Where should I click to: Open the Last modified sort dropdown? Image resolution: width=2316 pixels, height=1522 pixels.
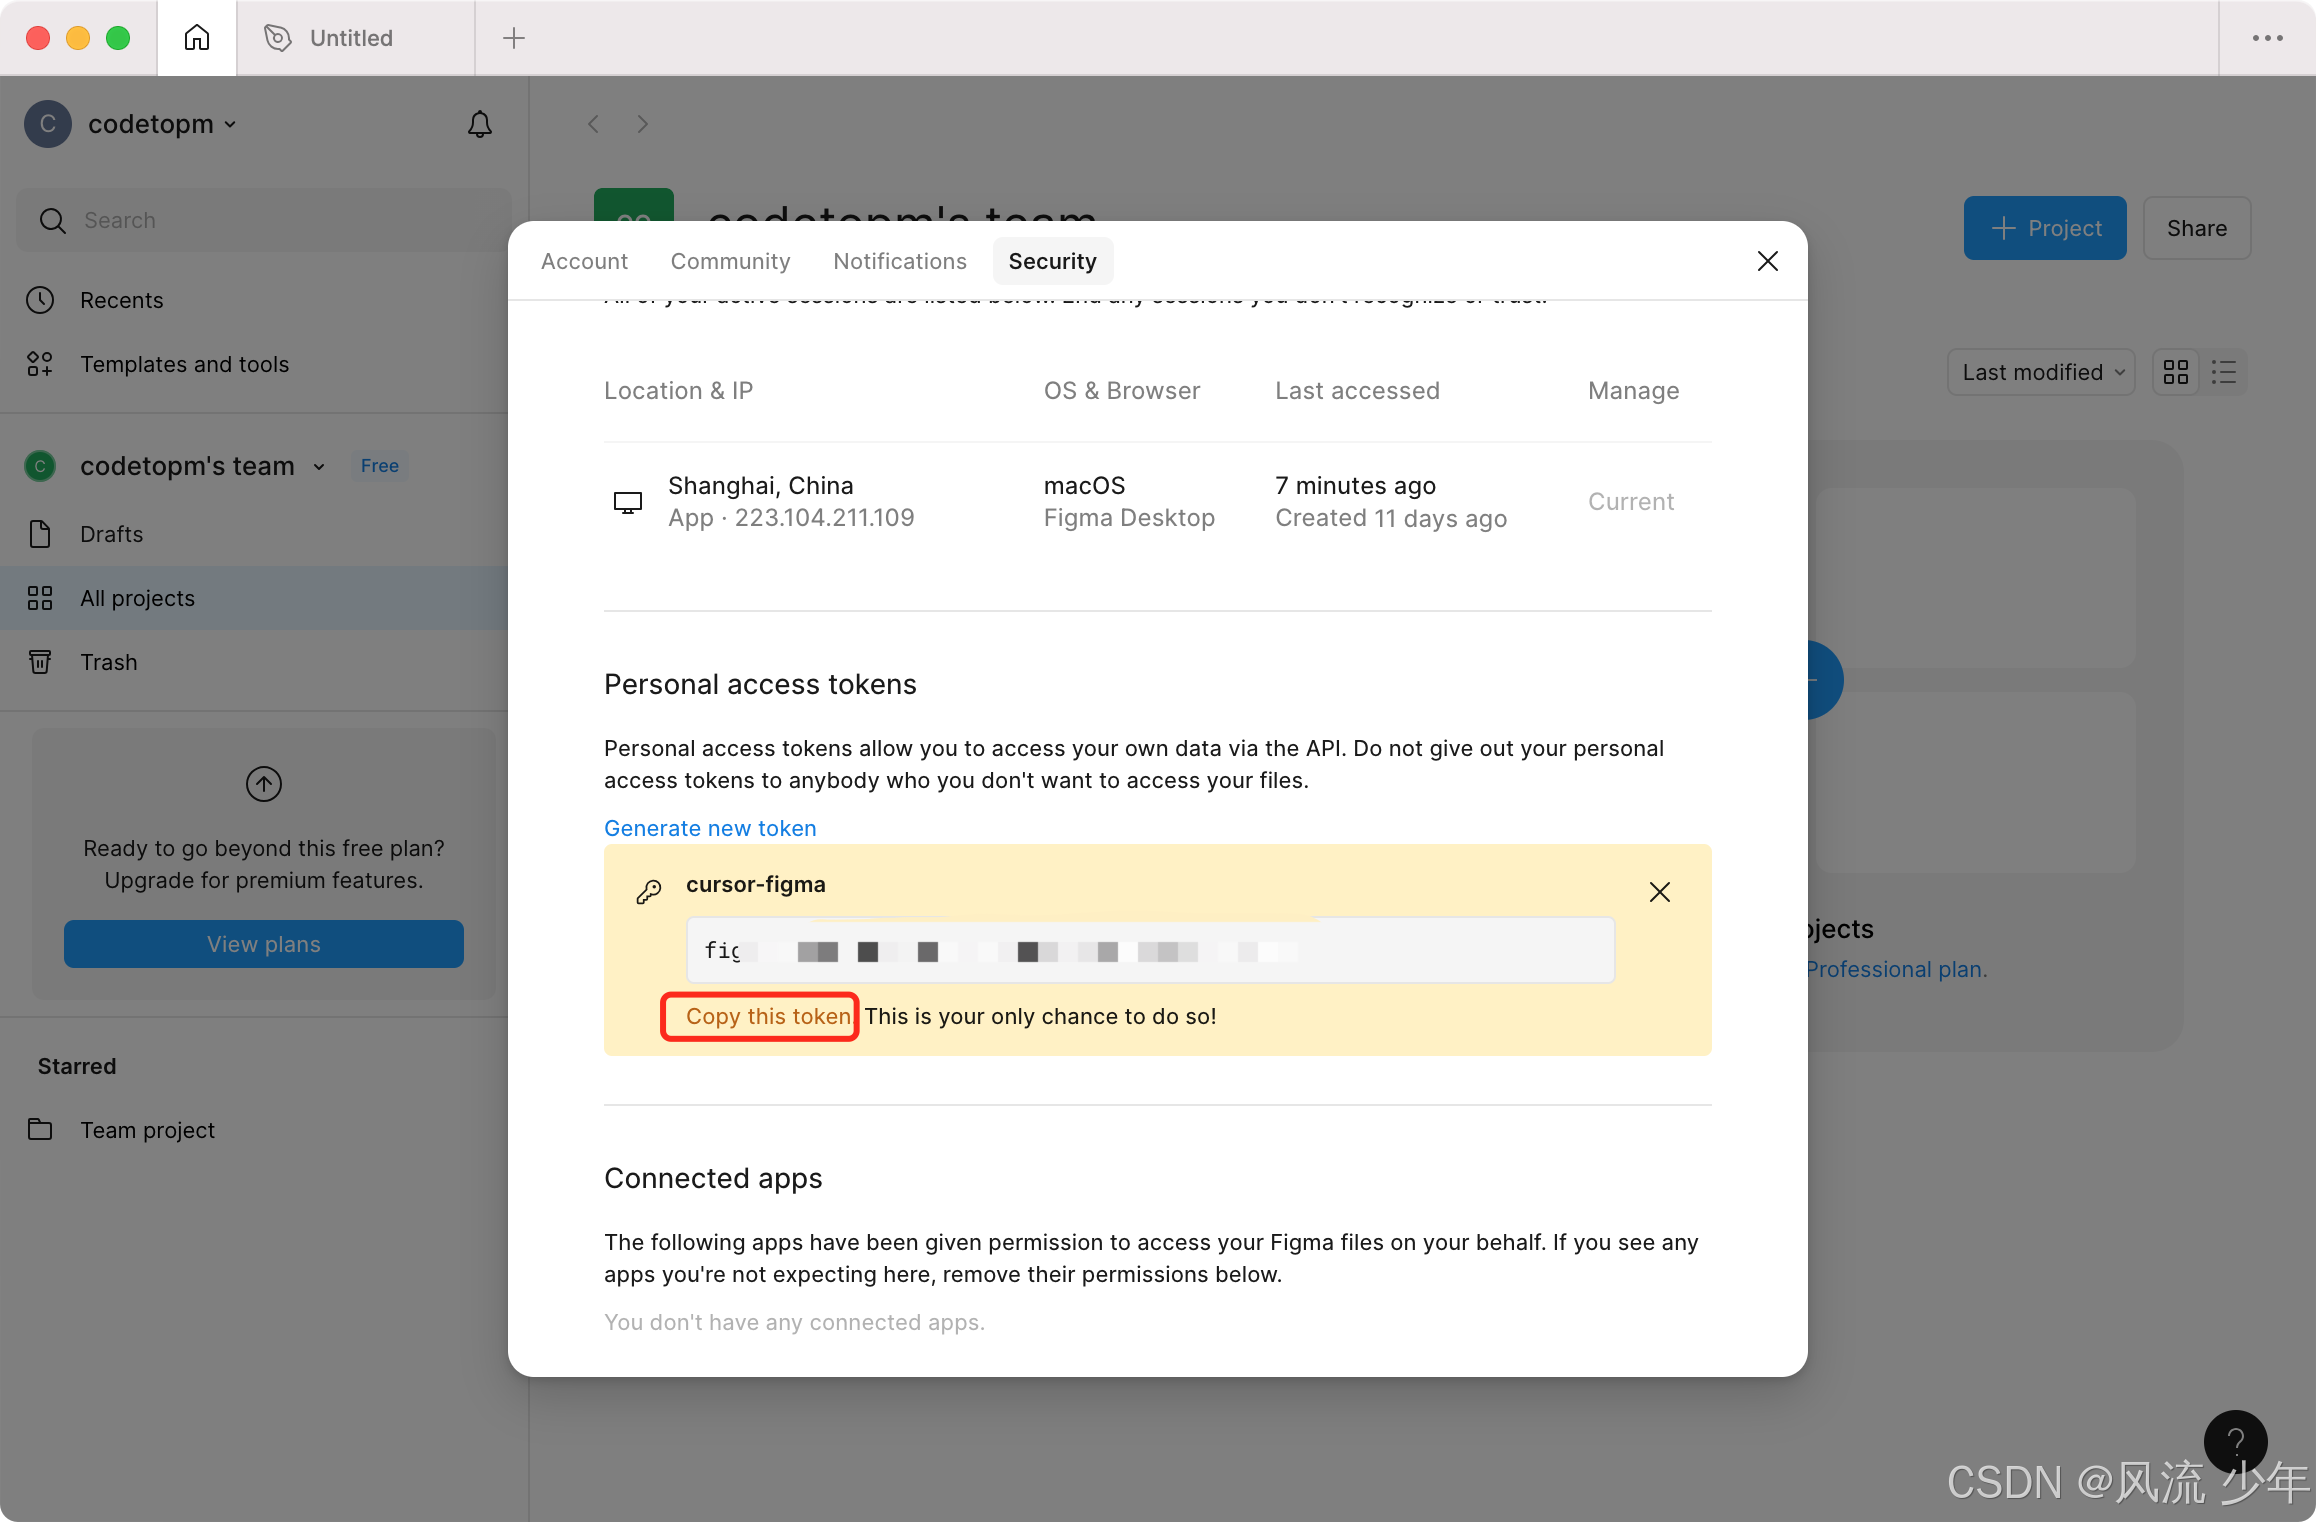tap(2041, 372)
